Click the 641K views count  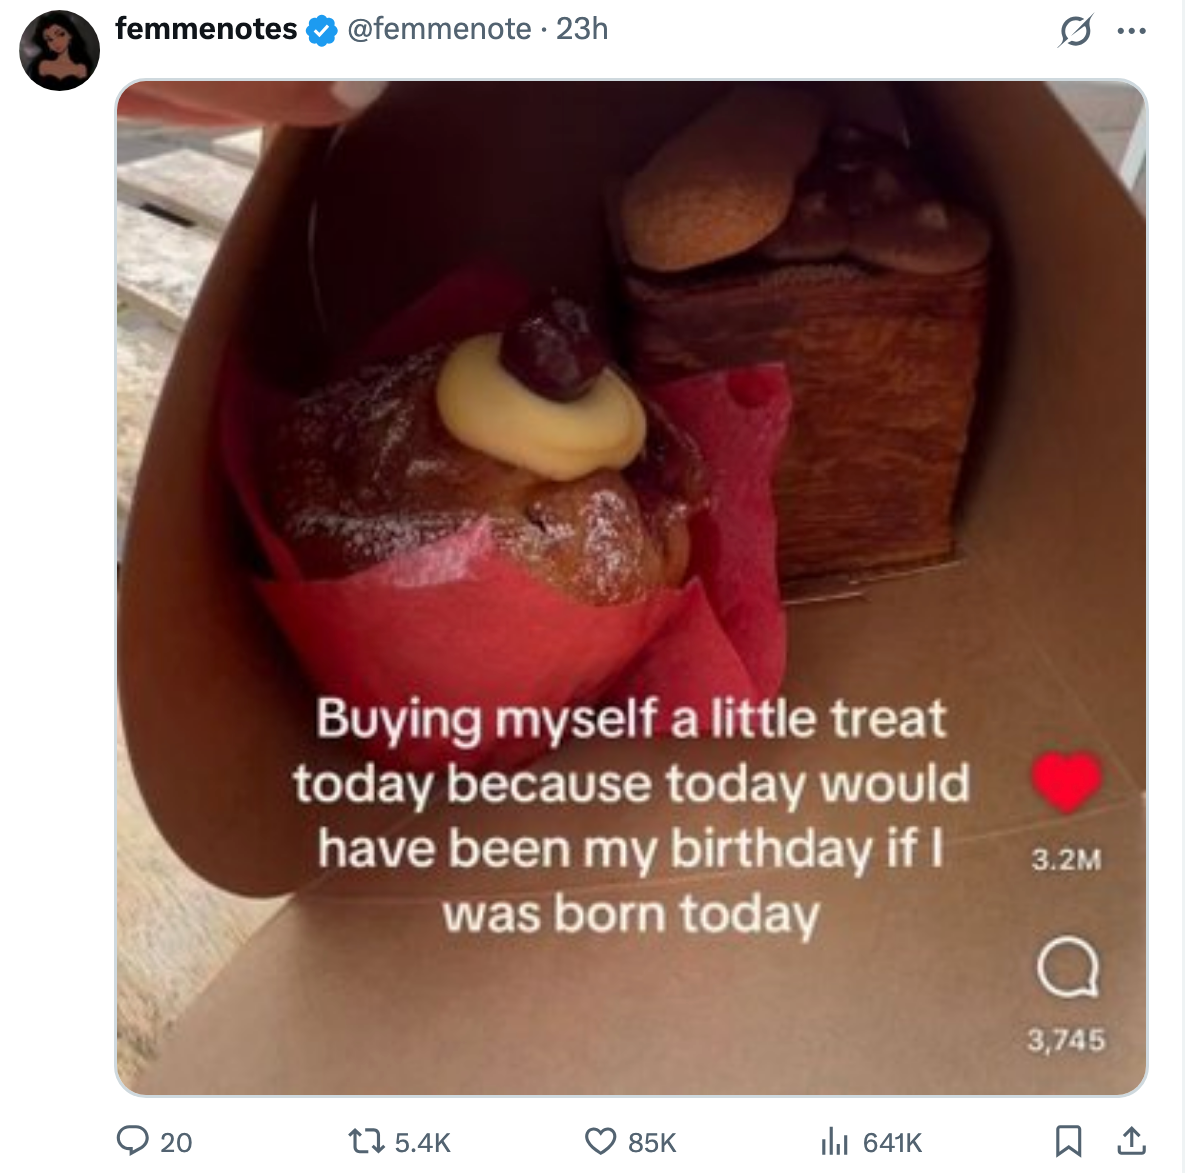click(892, 1142)
